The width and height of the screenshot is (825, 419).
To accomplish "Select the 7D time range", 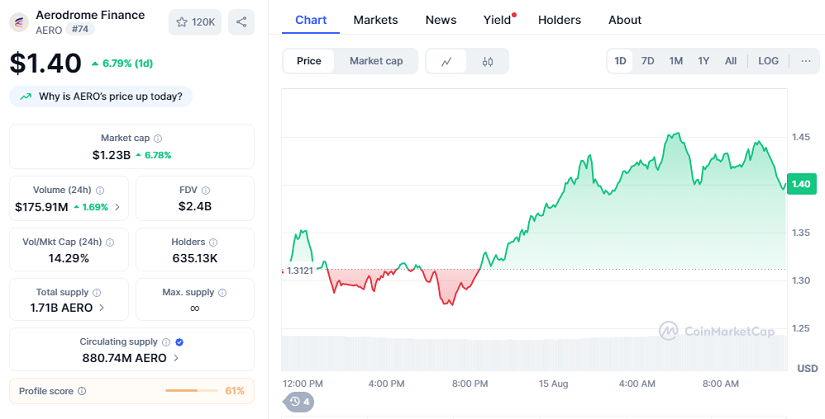I will pos(648,61).
